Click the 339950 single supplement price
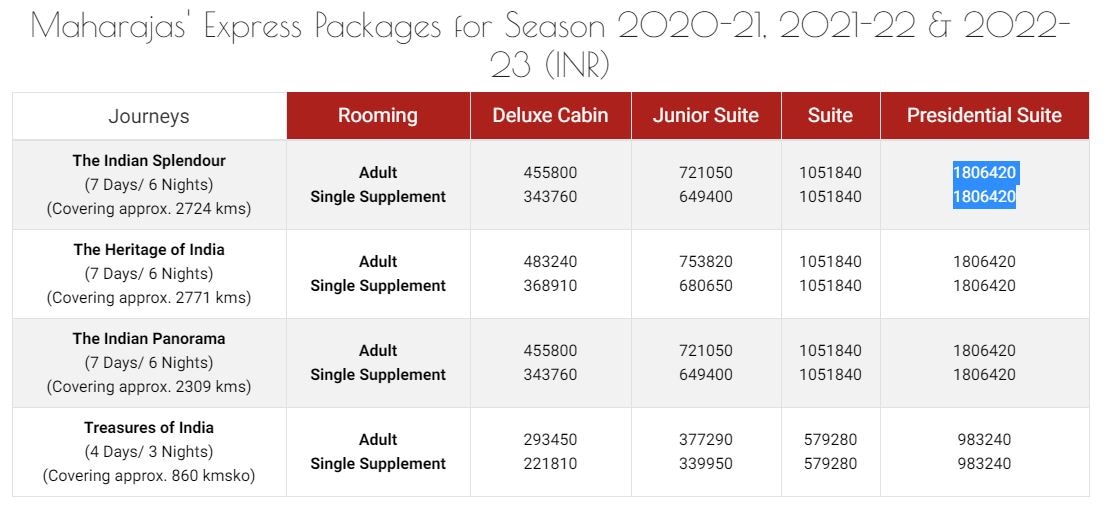The width and height of the screenshot is (1104, 511). [x=705, y=463]
